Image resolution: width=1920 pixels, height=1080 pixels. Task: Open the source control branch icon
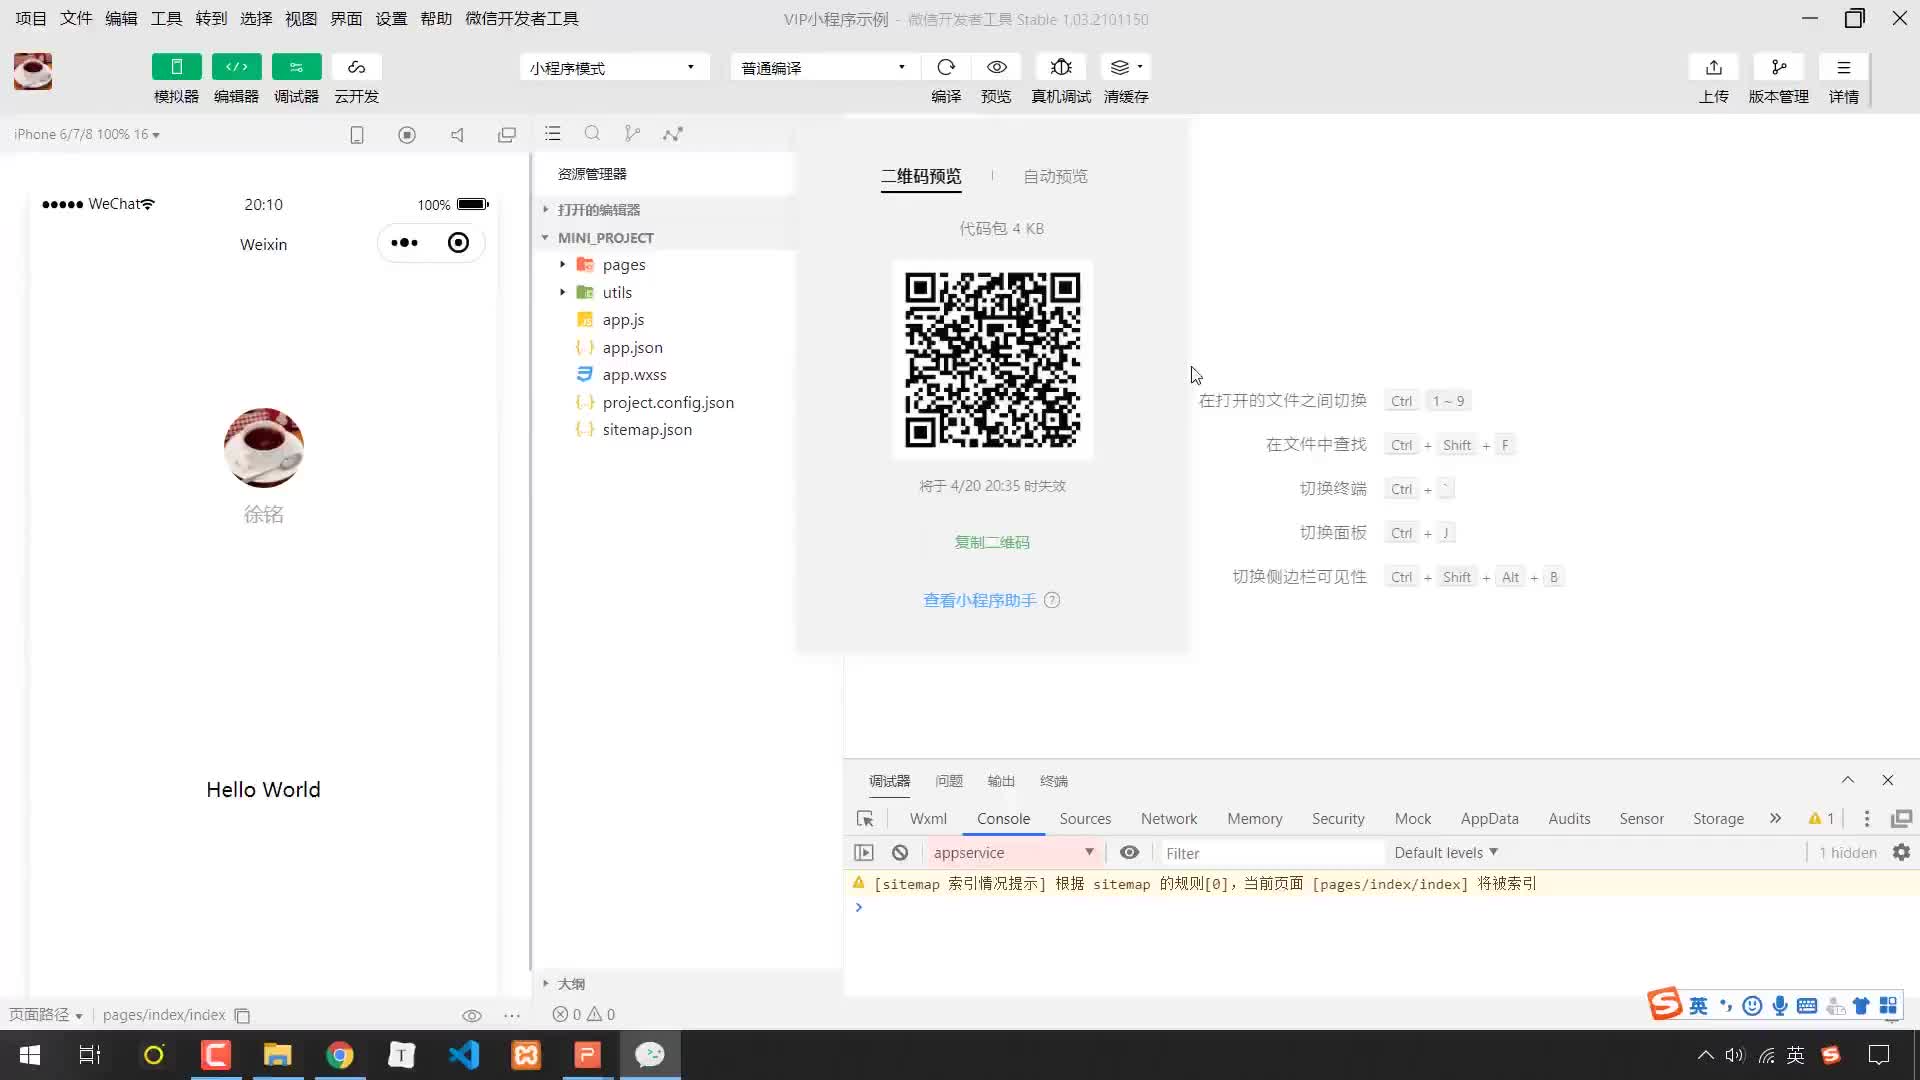[x=632, y=133]
